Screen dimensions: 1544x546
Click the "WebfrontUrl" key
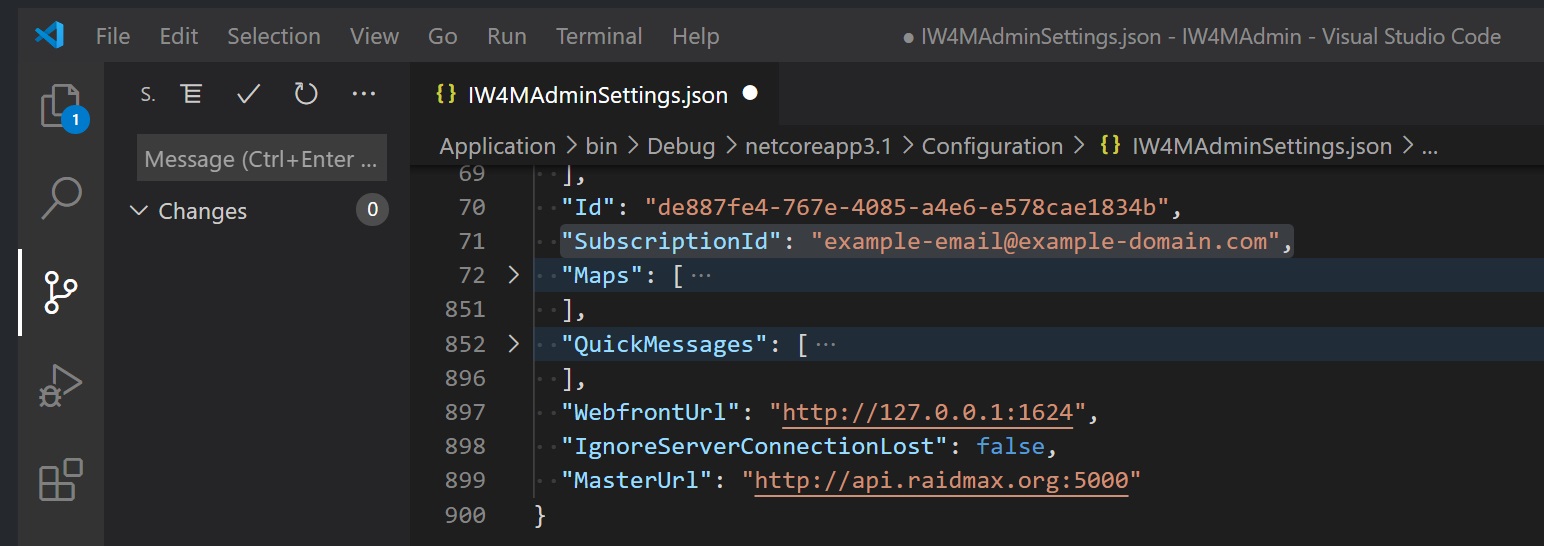(x=651, y=412)
